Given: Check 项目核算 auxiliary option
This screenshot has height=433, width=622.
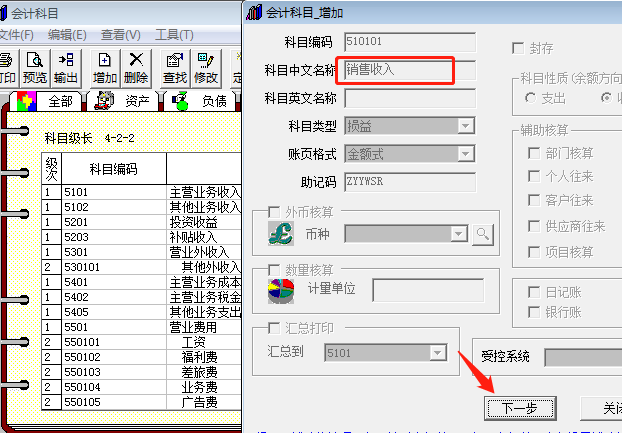Looking at the screenshot, I should pyautogui.click(x=534, y=252).
